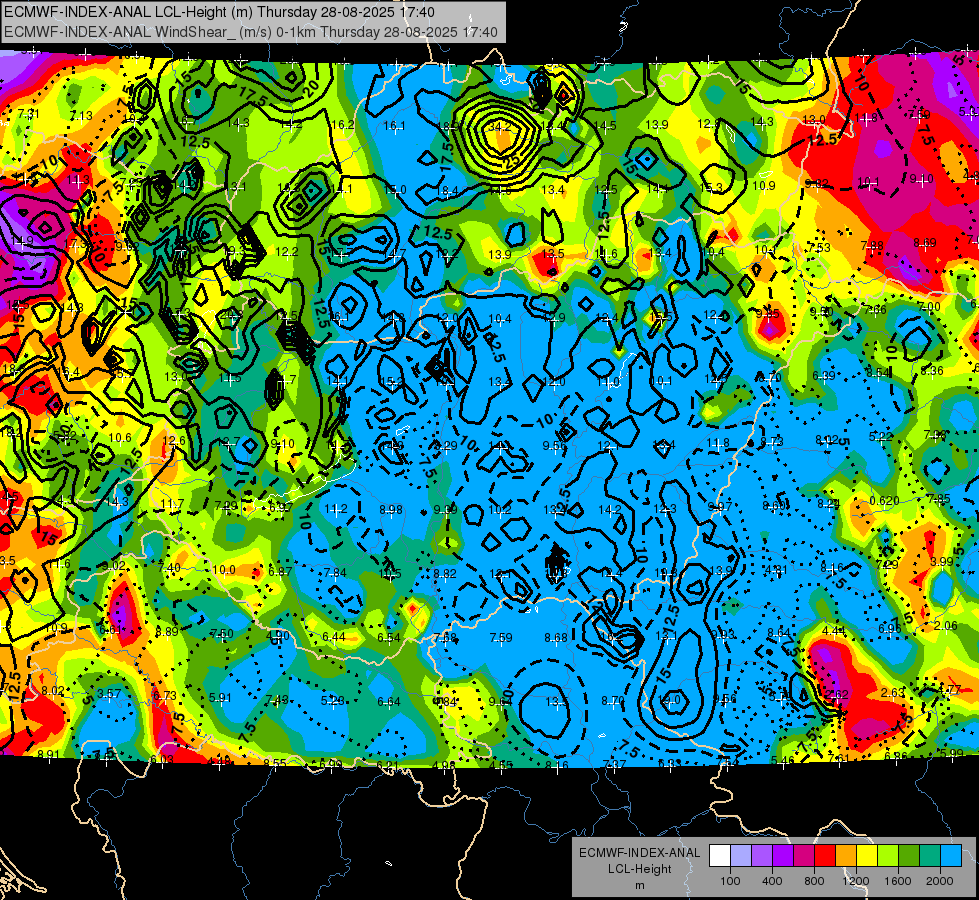The height and width of the screenshot is (900, 979).
Task: Click the grid value '5.46'
Action: 782,760
